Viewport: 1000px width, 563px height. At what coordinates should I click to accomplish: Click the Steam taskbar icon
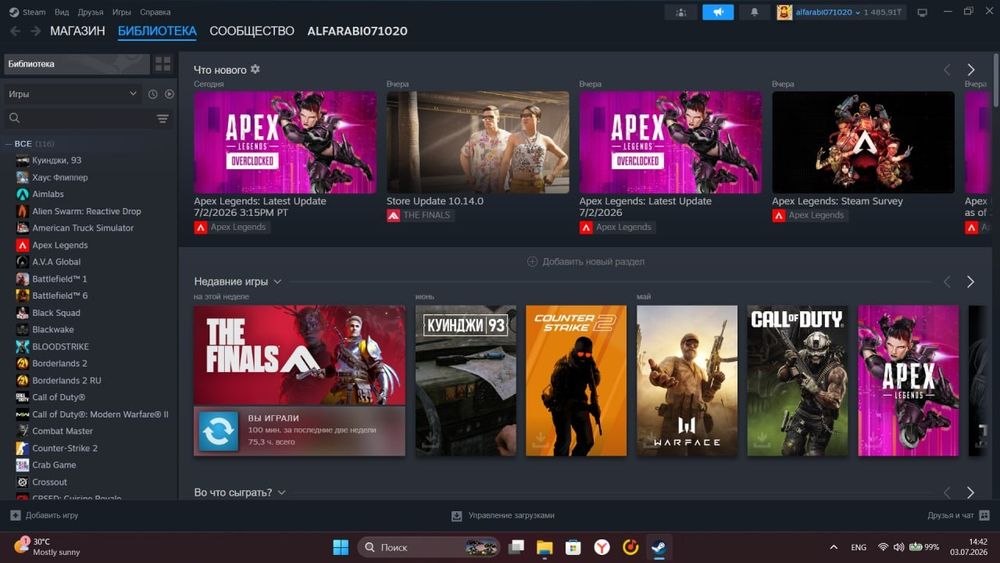[x=659, y=547]
